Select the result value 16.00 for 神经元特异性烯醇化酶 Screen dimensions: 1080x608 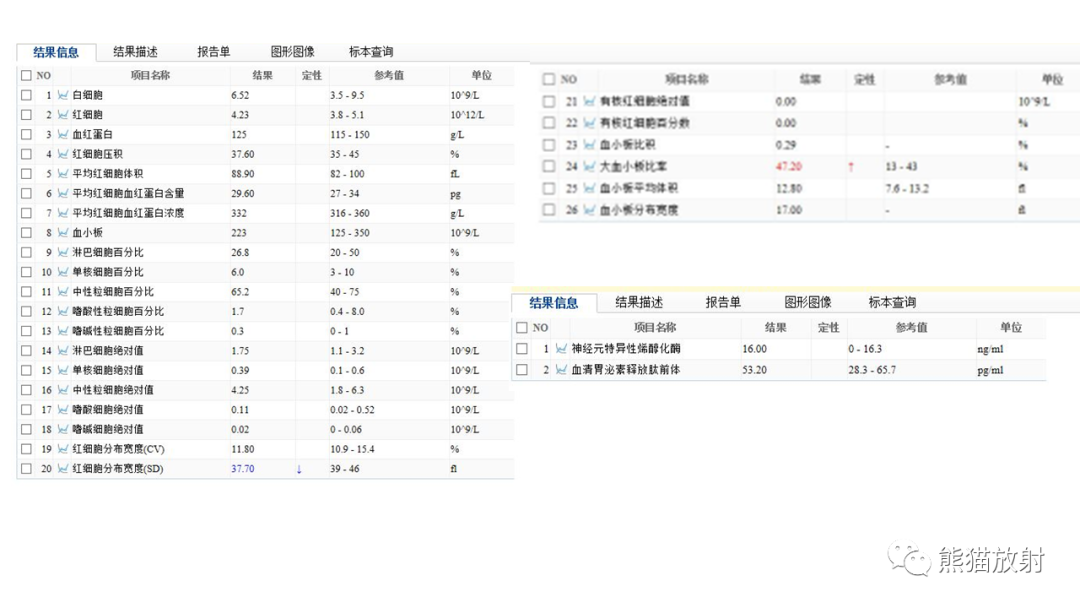coord(754,349)
